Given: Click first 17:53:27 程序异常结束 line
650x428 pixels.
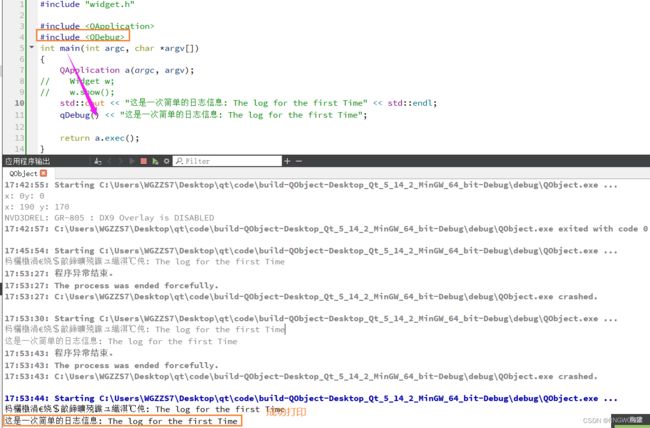Looking at the screenshot, I should click(59, 273).
